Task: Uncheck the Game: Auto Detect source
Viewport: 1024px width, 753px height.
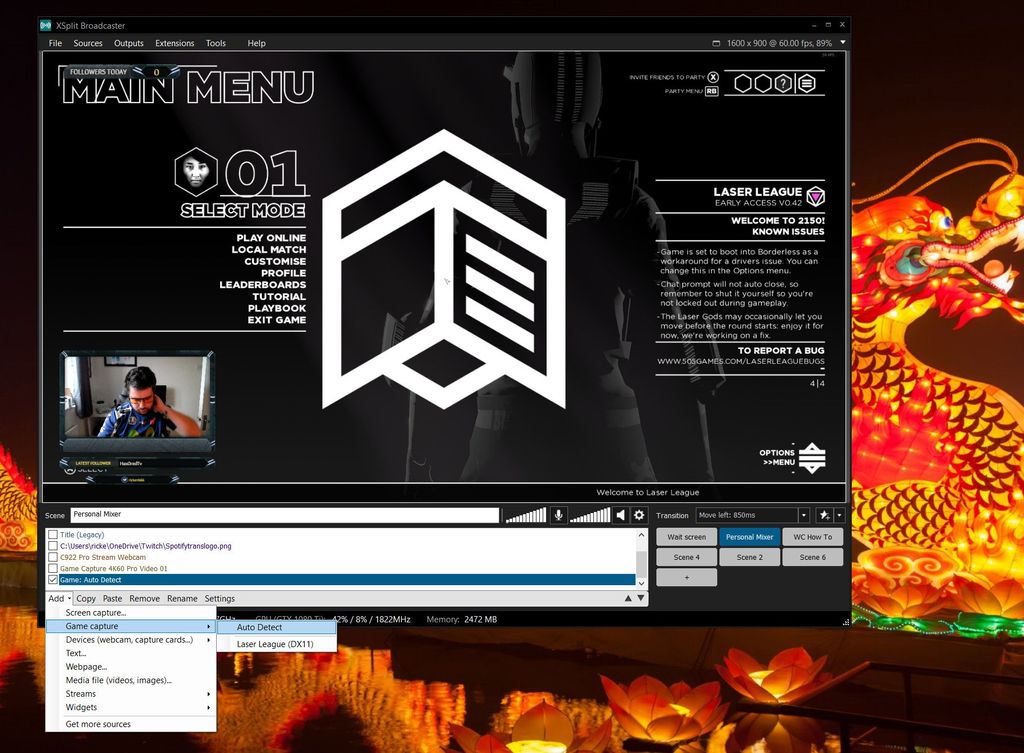Action: tap(51, 578)
